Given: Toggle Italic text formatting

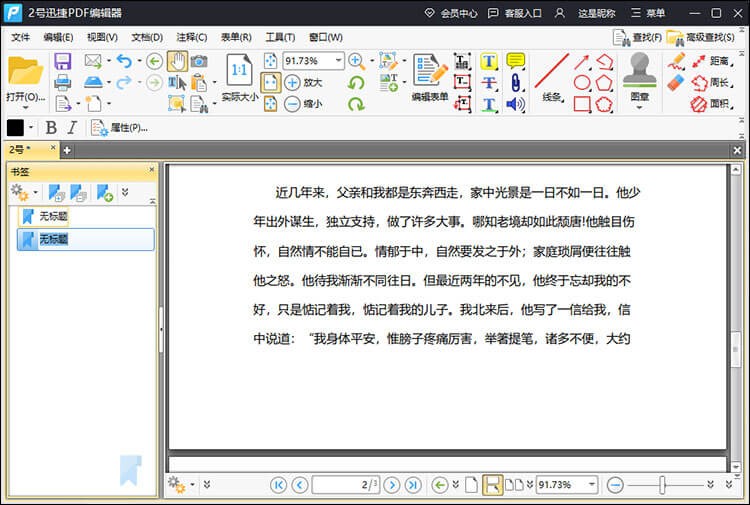Looking at the screenshot, I should click(x=73, y=128).
